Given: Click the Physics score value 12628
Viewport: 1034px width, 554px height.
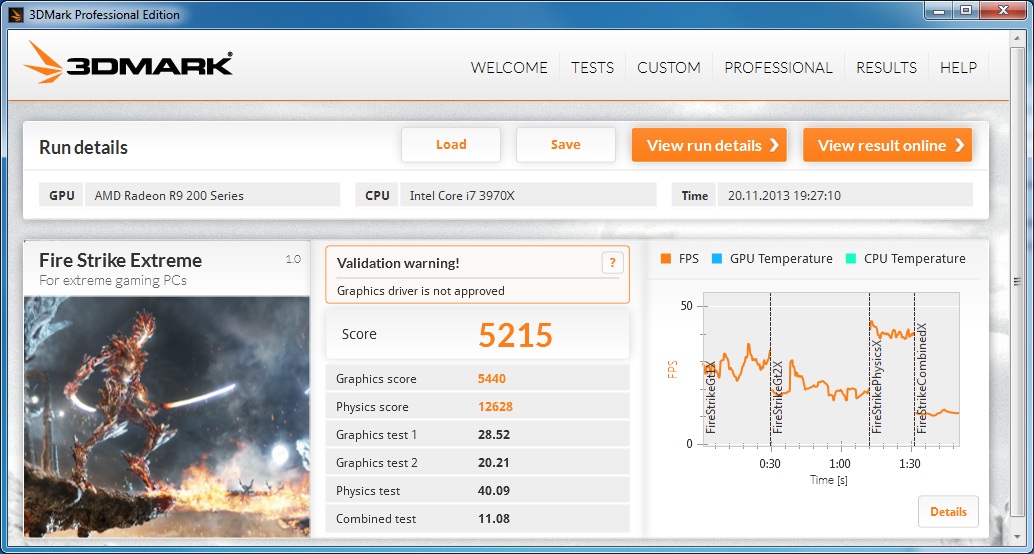Looking at the screenshot, I should point(495,407).
